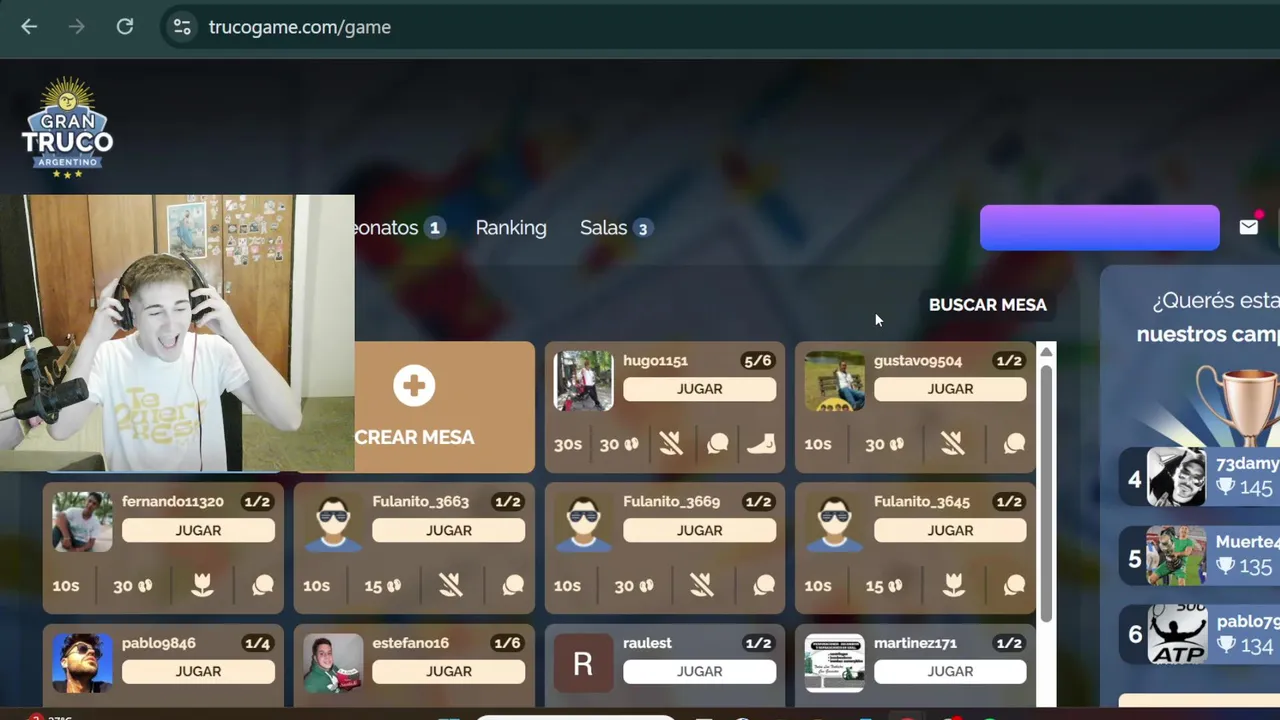Click the flor tulip icon on Fulanito_3645's table

click(x=953, y=585)
